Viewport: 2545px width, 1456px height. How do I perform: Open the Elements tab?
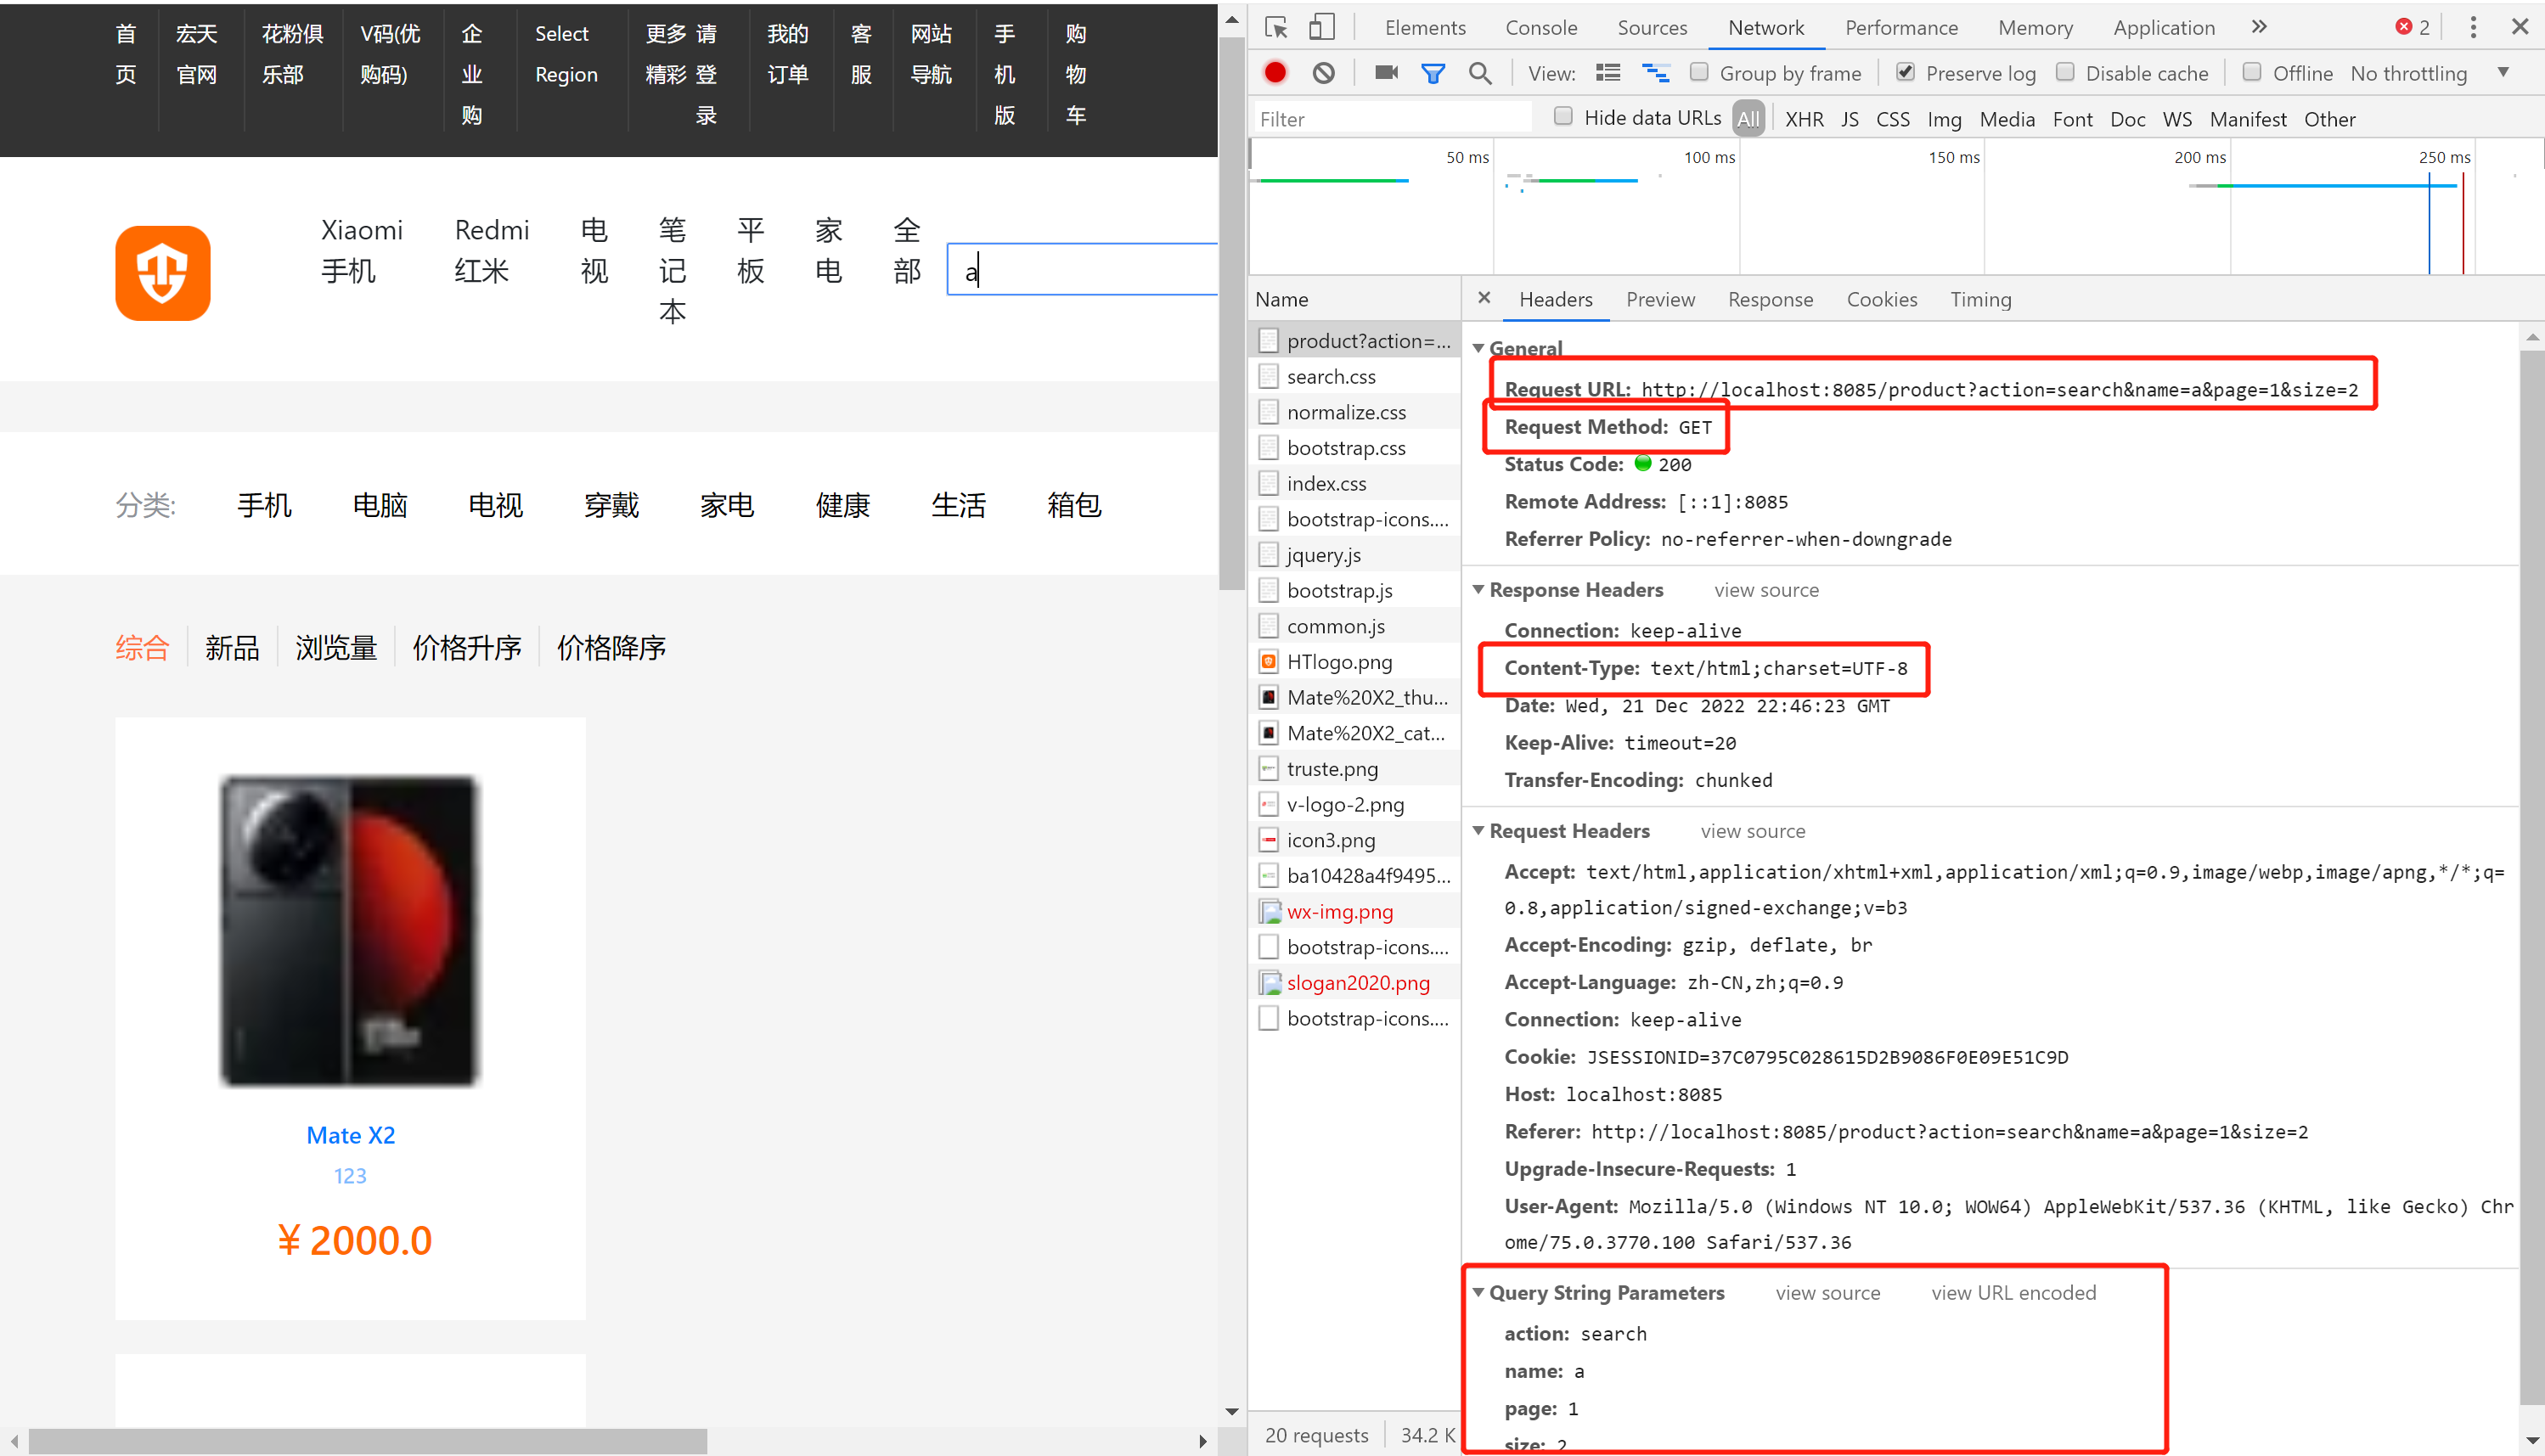(1425, 28)
